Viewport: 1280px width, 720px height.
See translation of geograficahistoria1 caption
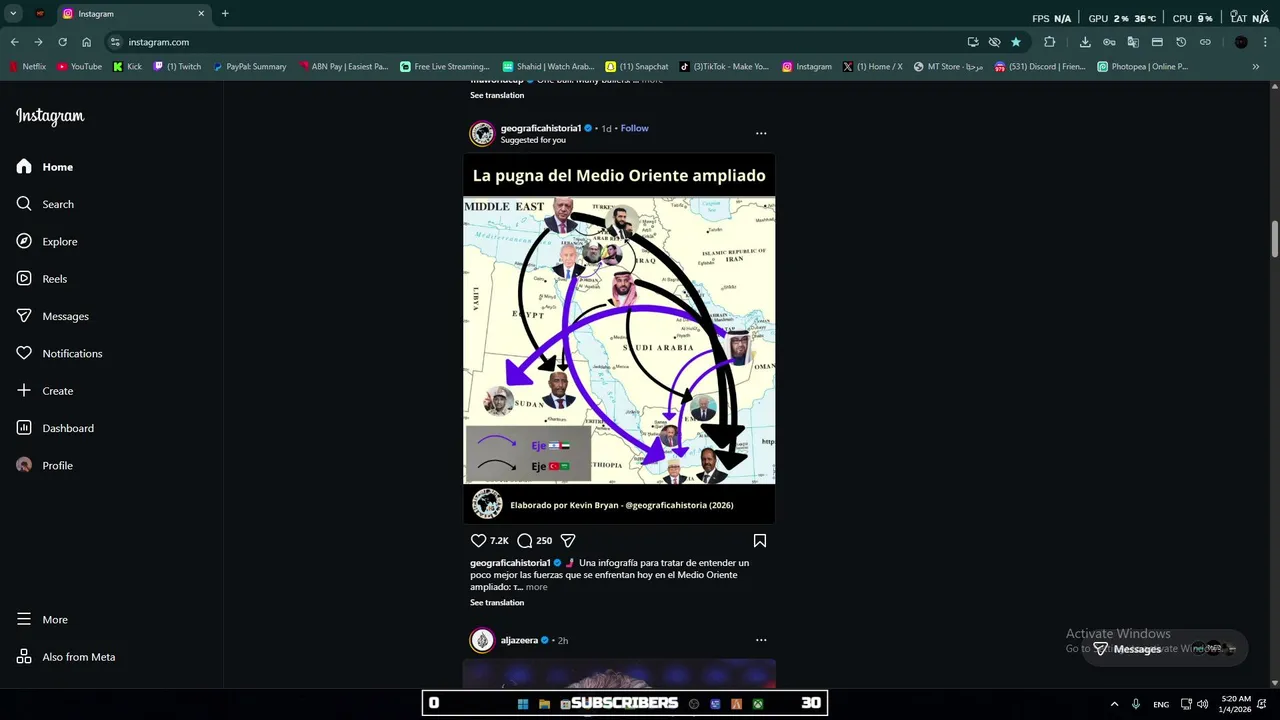497,602
